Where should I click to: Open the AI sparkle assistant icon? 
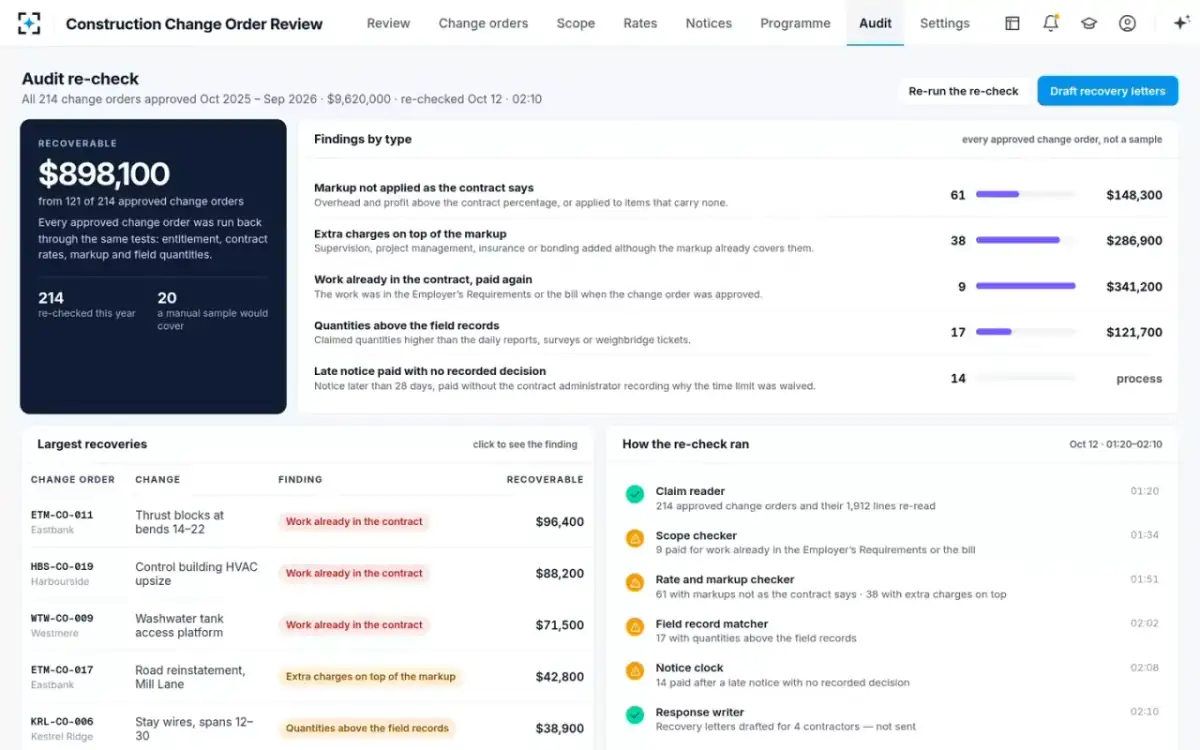(x=1179, y=23)
